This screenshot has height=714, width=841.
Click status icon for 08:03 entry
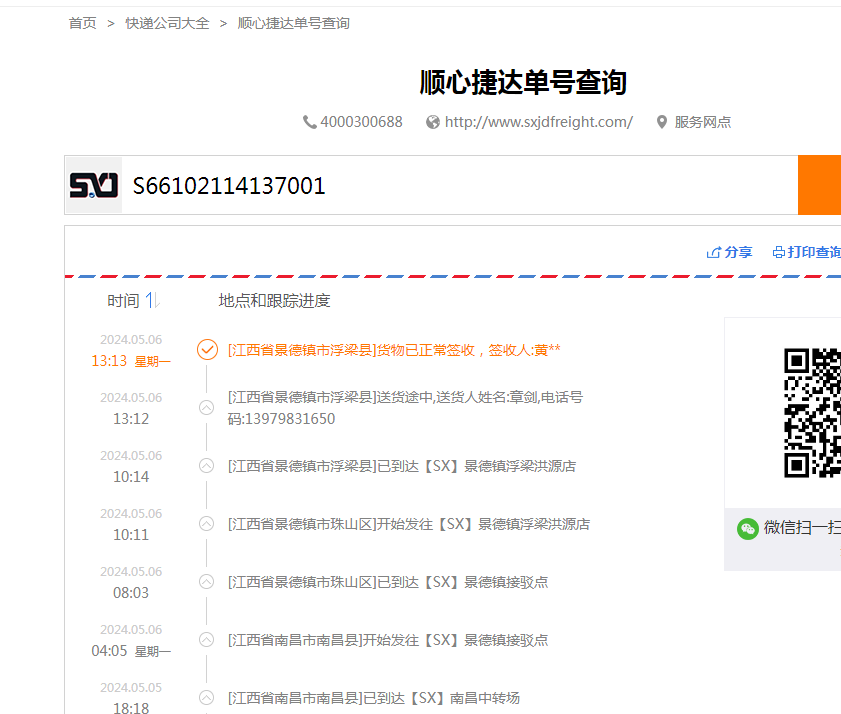click(206, 581)
